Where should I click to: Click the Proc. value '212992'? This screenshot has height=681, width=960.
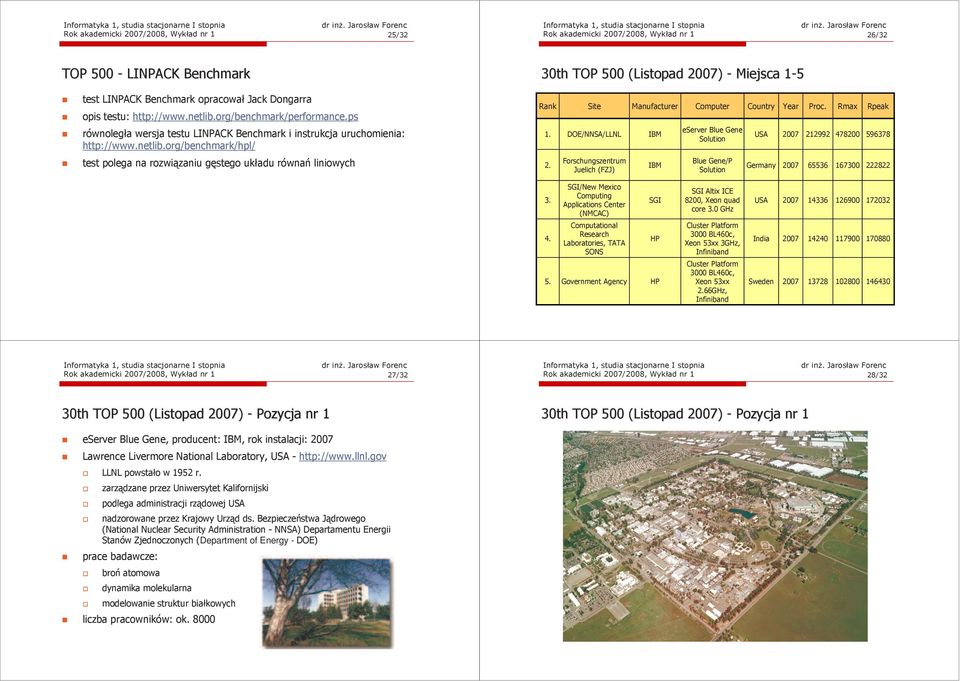tap(817, 134)
